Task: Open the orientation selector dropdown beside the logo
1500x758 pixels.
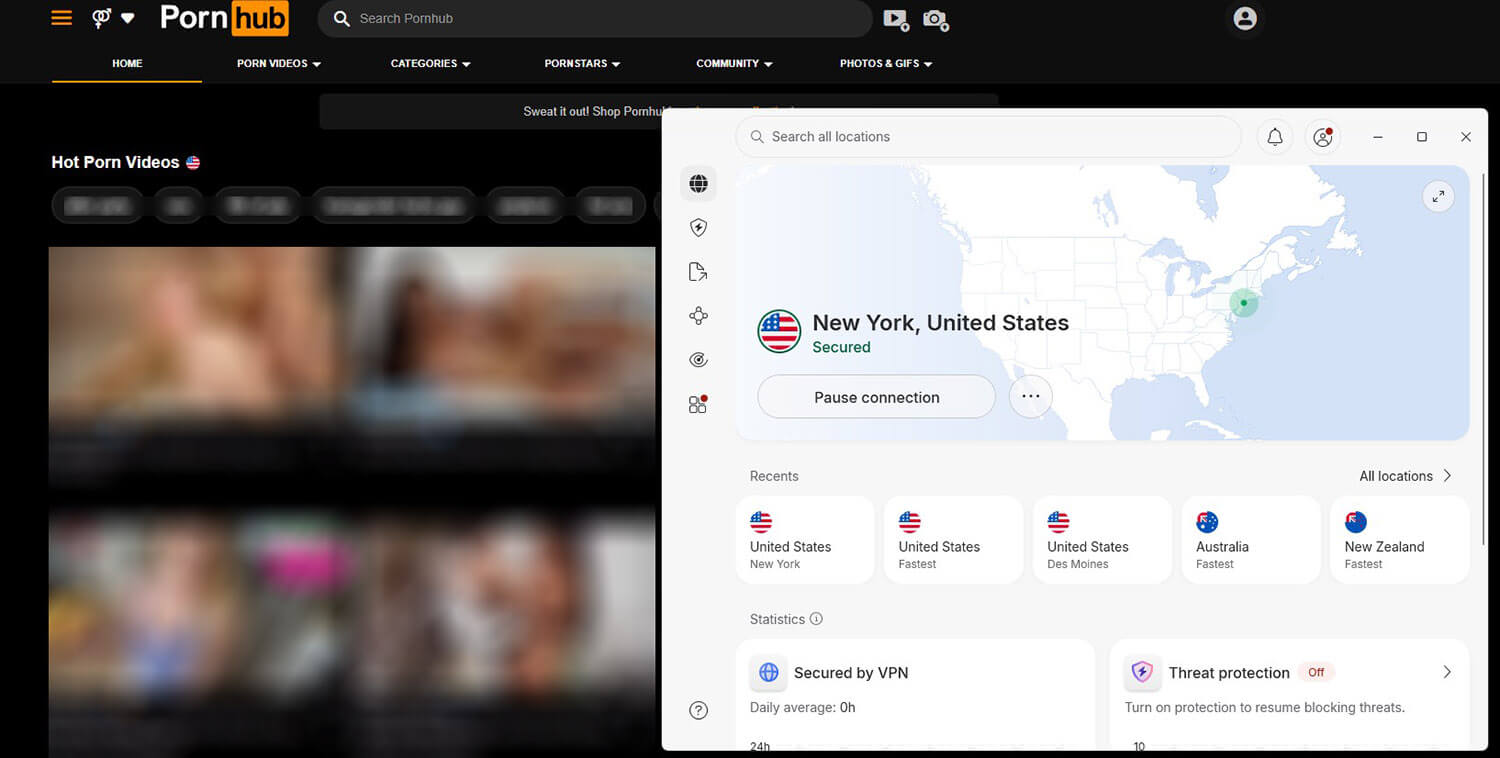Action: (113, 18)
